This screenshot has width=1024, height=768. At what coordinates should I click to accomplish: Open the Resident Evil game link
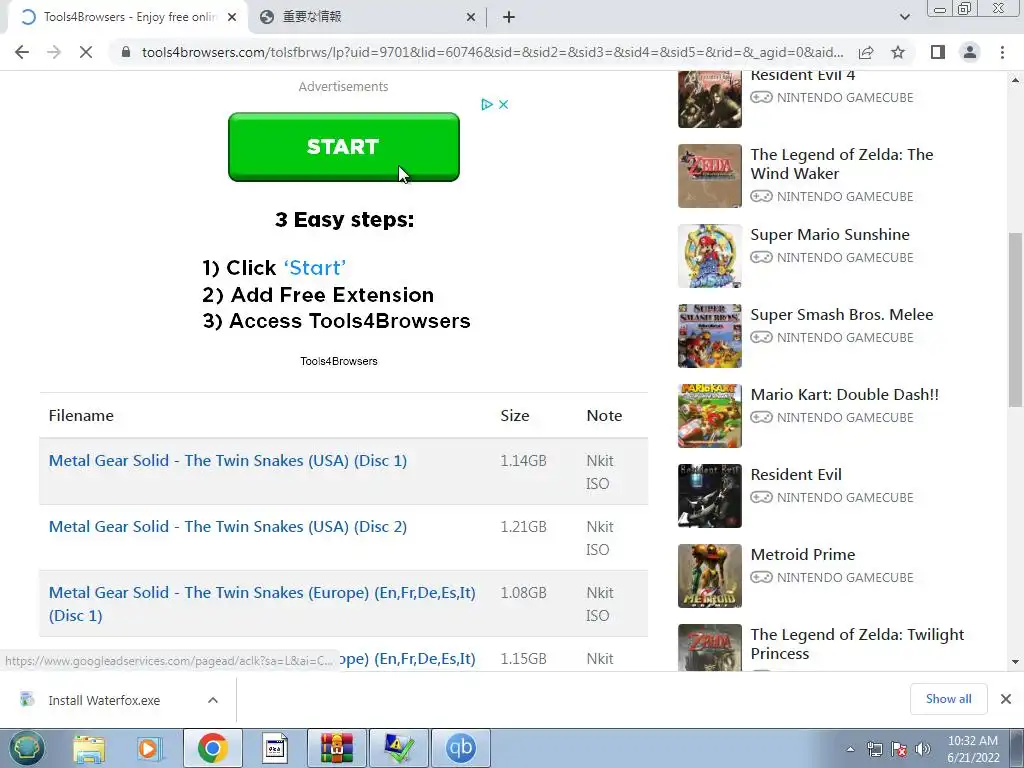point(796,475)
